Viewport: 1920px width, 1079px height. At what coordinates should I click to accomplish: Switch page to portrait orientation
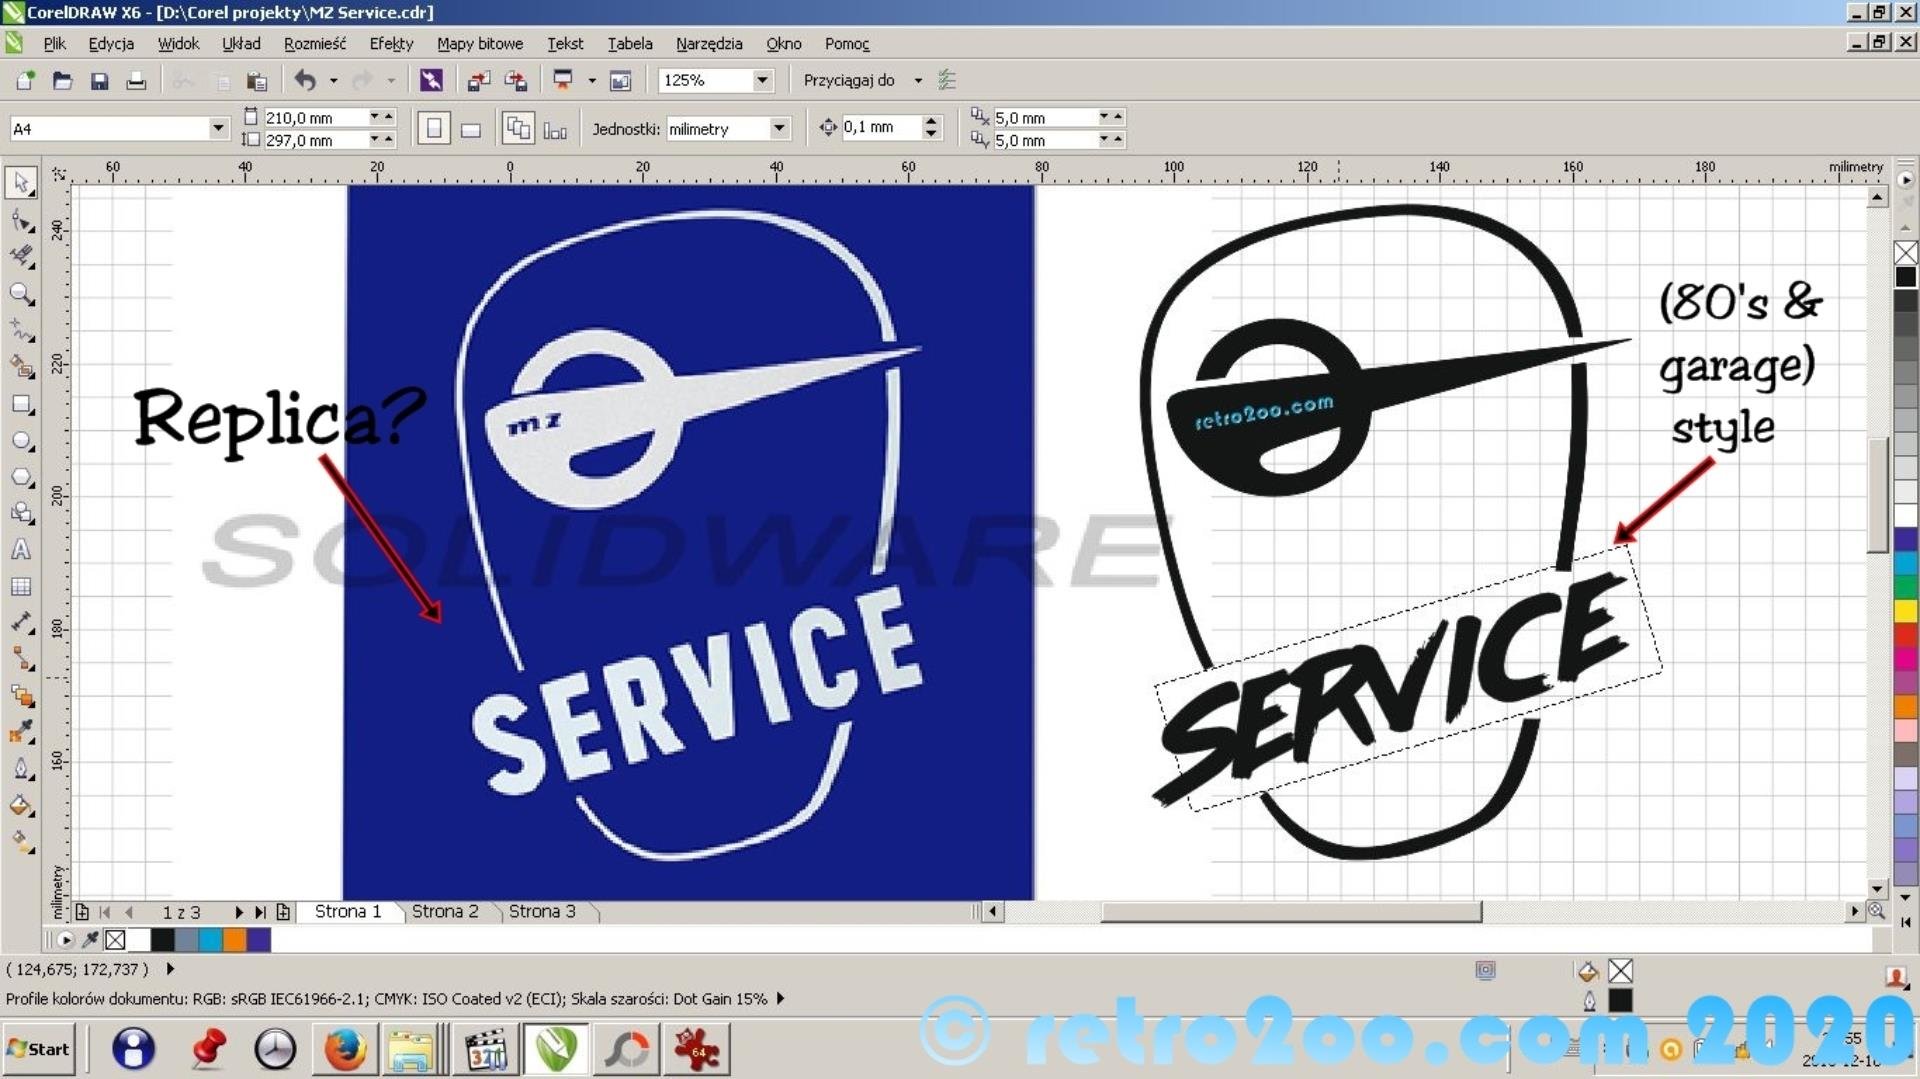(x=433, y=129)
